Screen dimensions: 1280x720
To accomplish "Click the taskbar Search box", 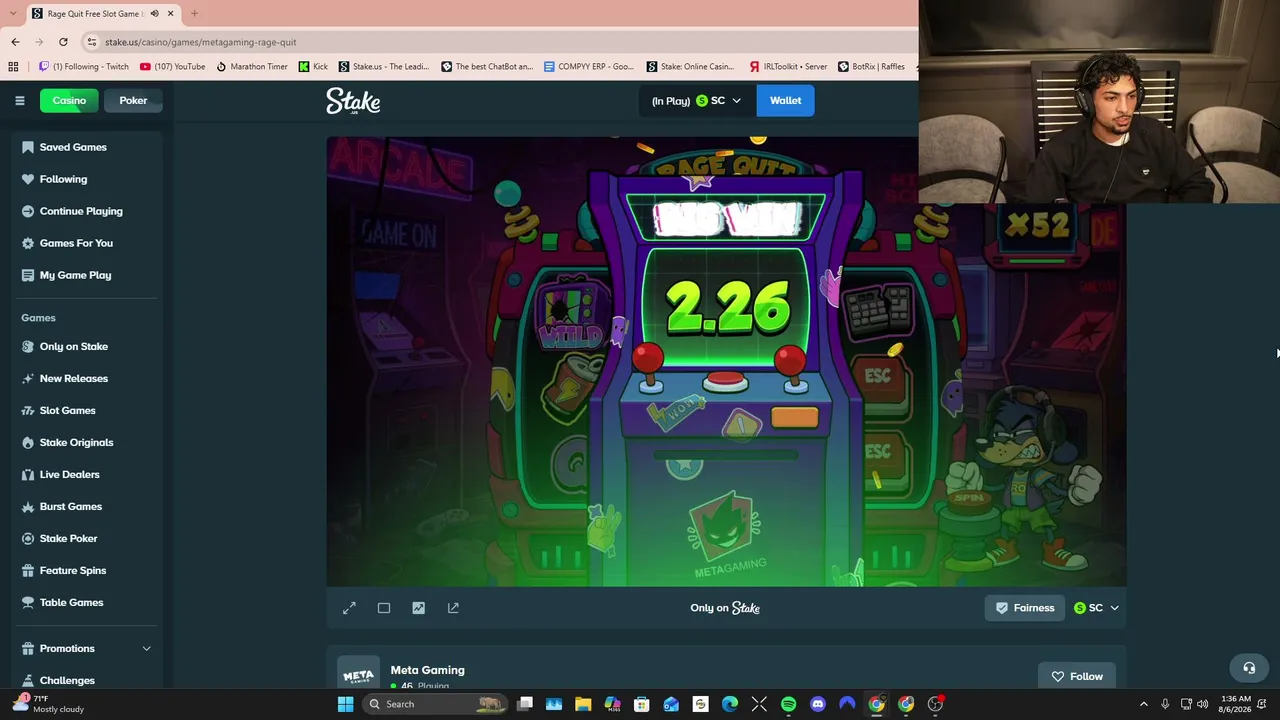I will click(x=435, y=704).
